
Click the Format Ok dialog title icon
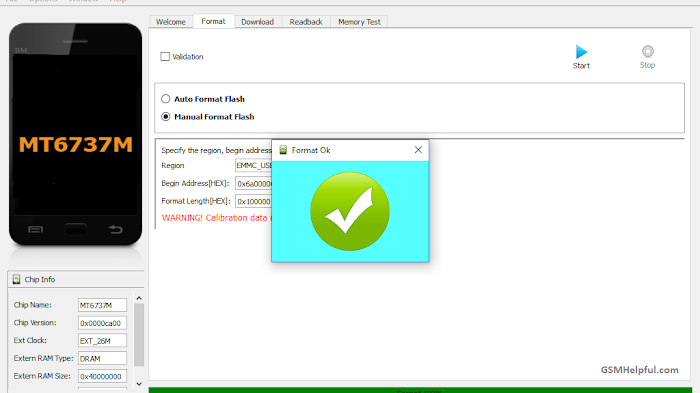coord(283,150)
